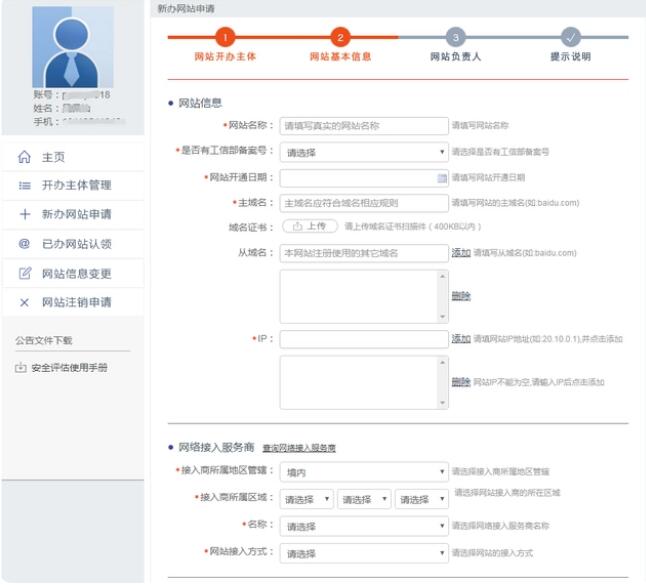Click the IP list box
646x585 pixels.
click(x=364, y=383)
